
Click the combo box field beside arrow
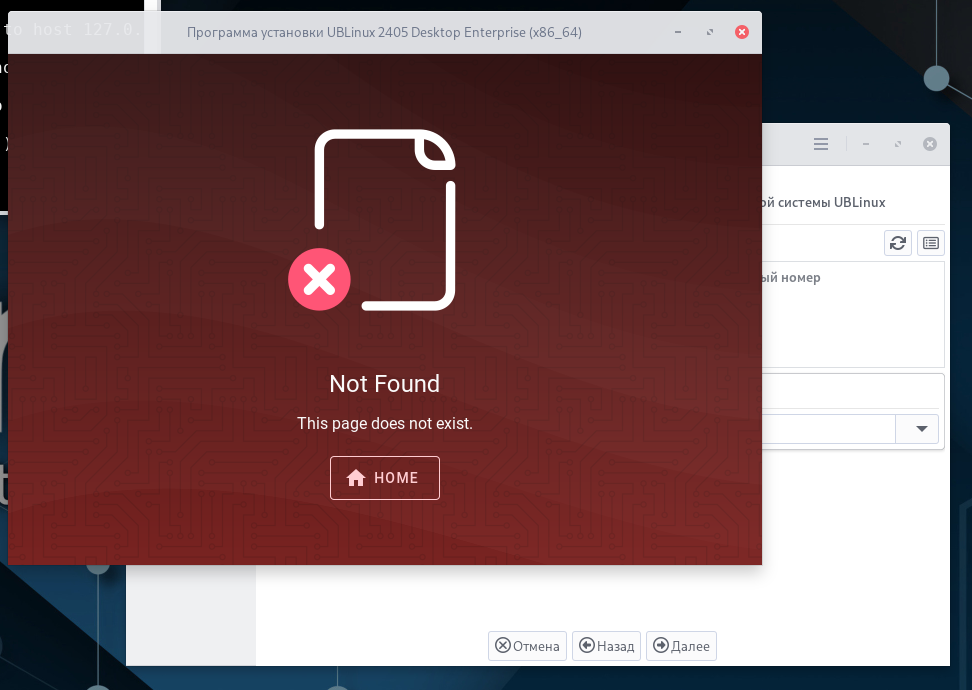[828, 428]
